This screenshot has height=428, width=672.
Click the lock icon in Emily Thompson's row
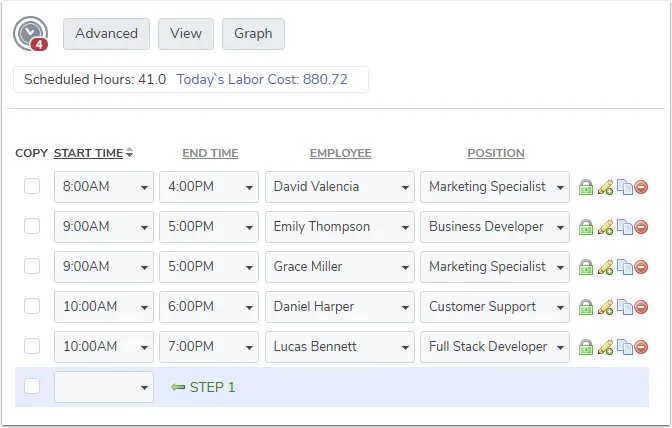point(586,227)
